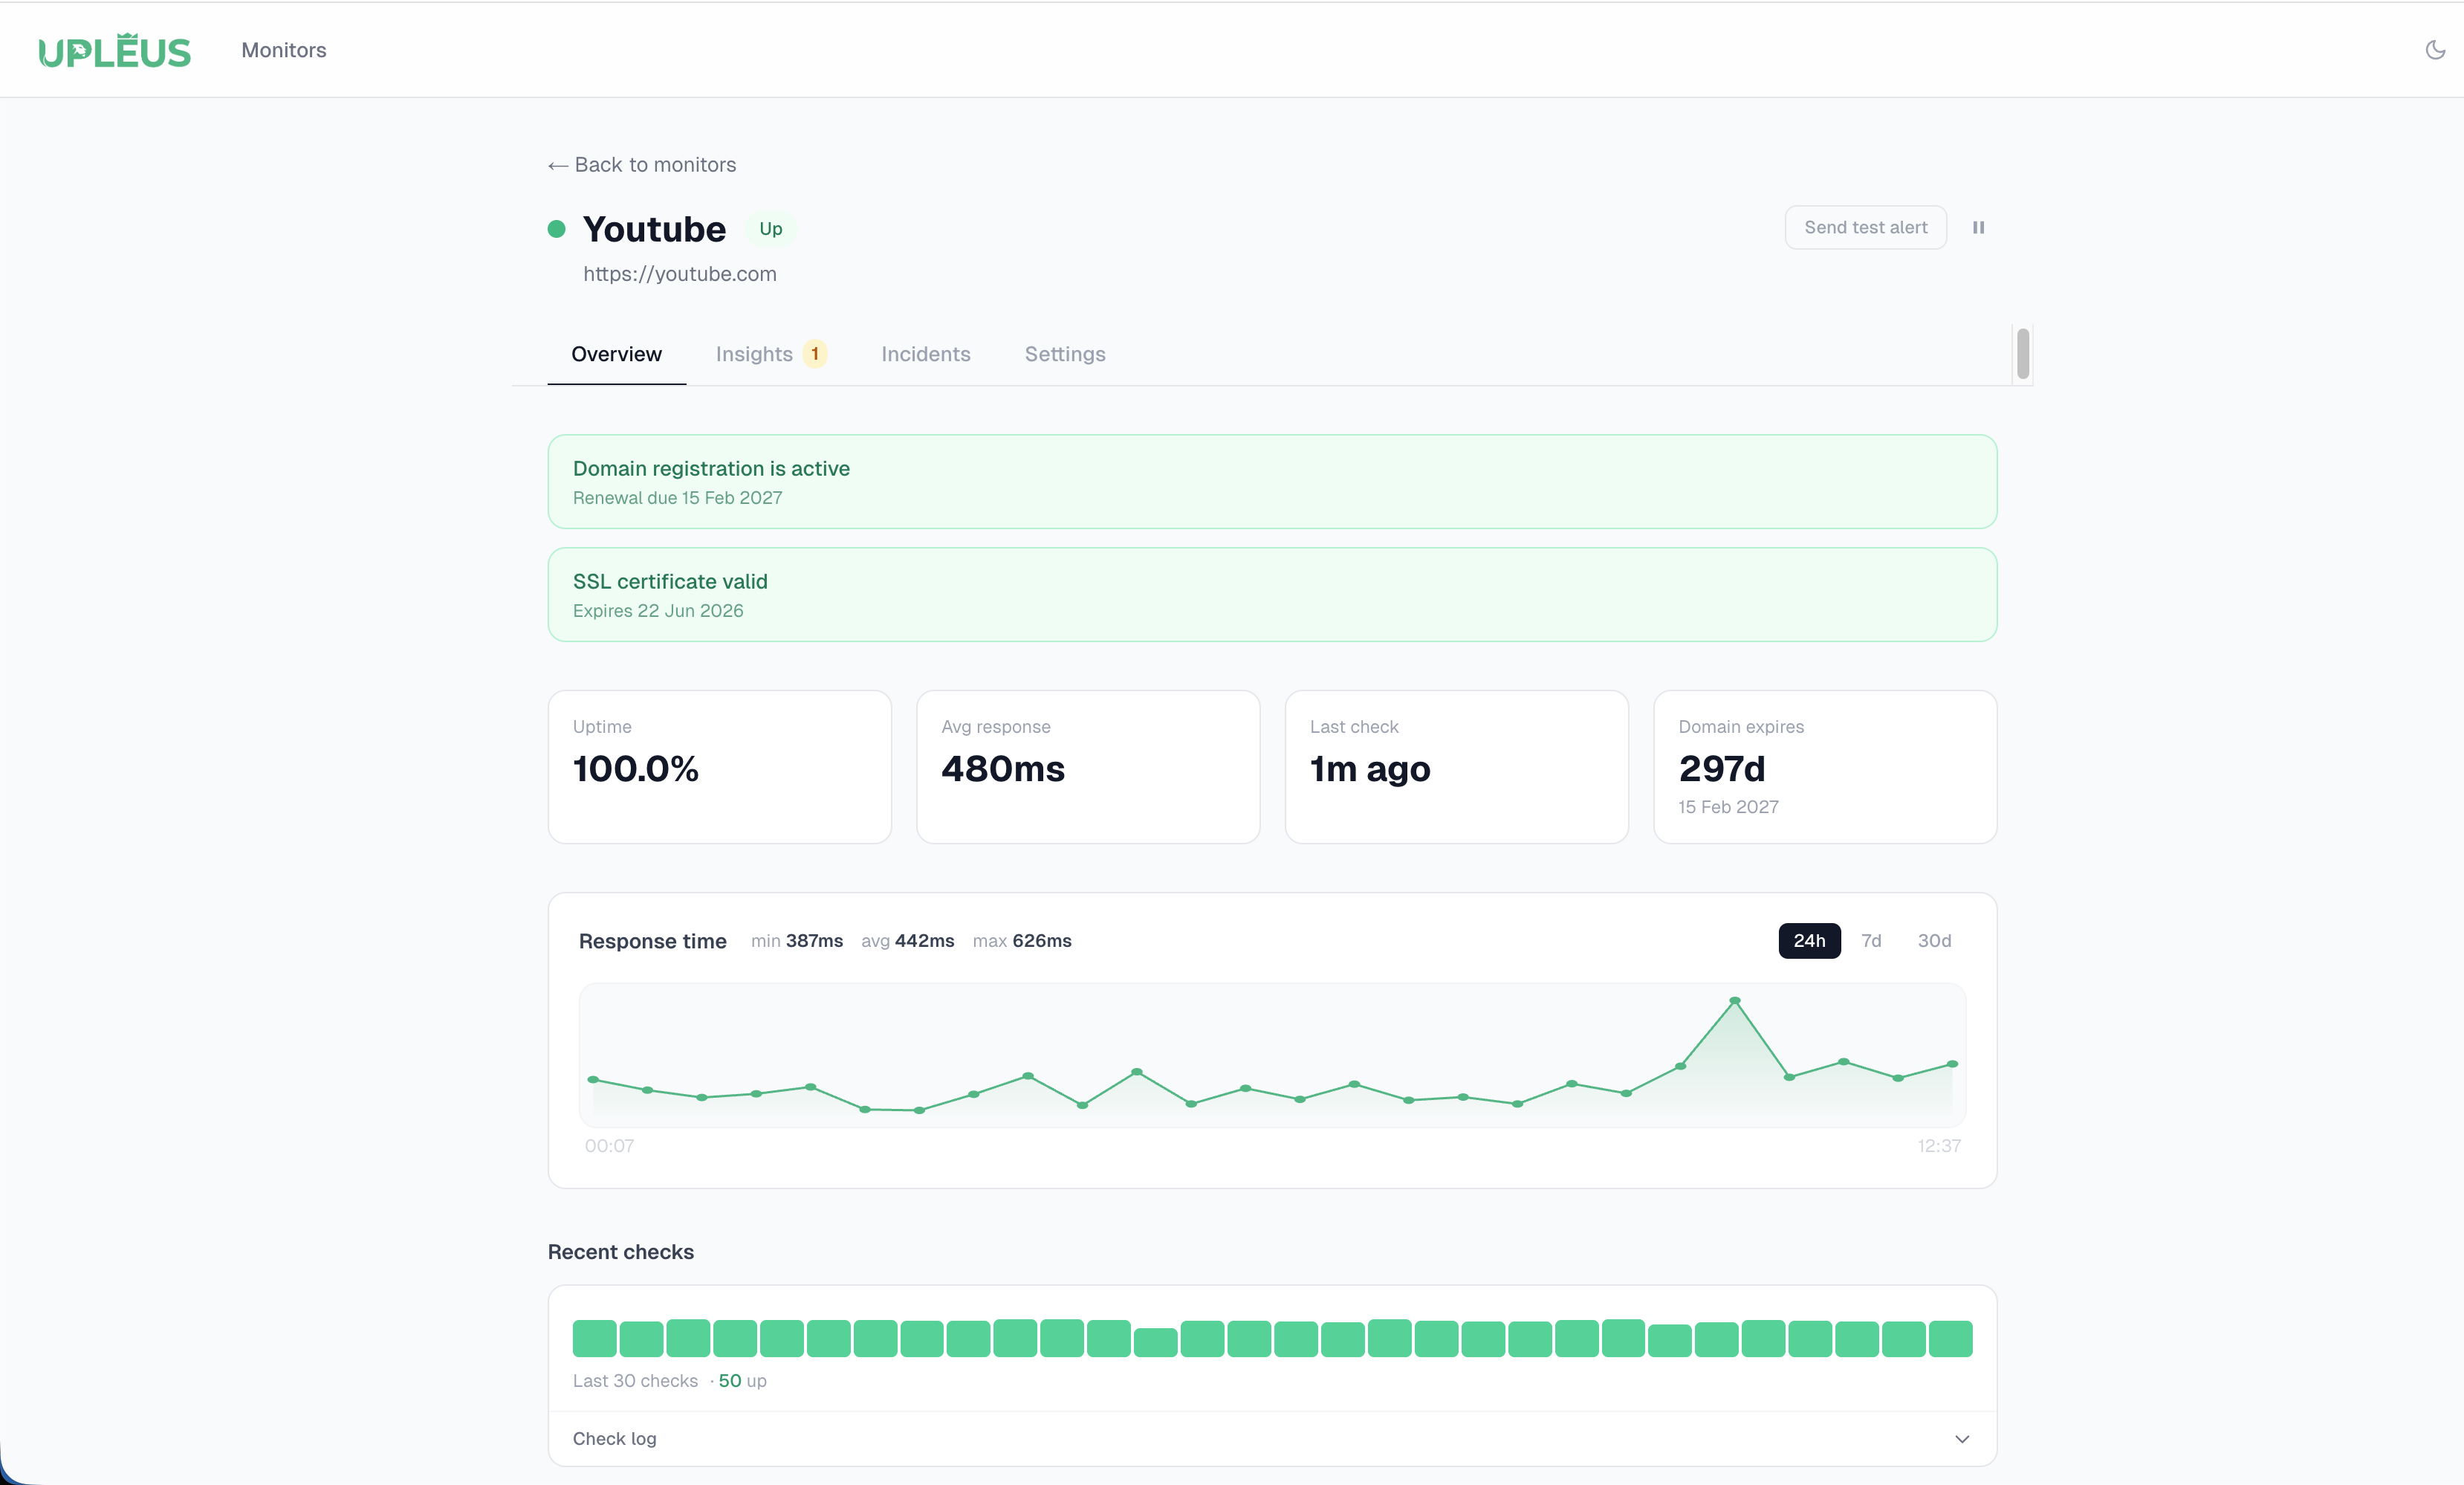Click the Up status badge
The image size is (2464, 1485).
coord(770,229)
